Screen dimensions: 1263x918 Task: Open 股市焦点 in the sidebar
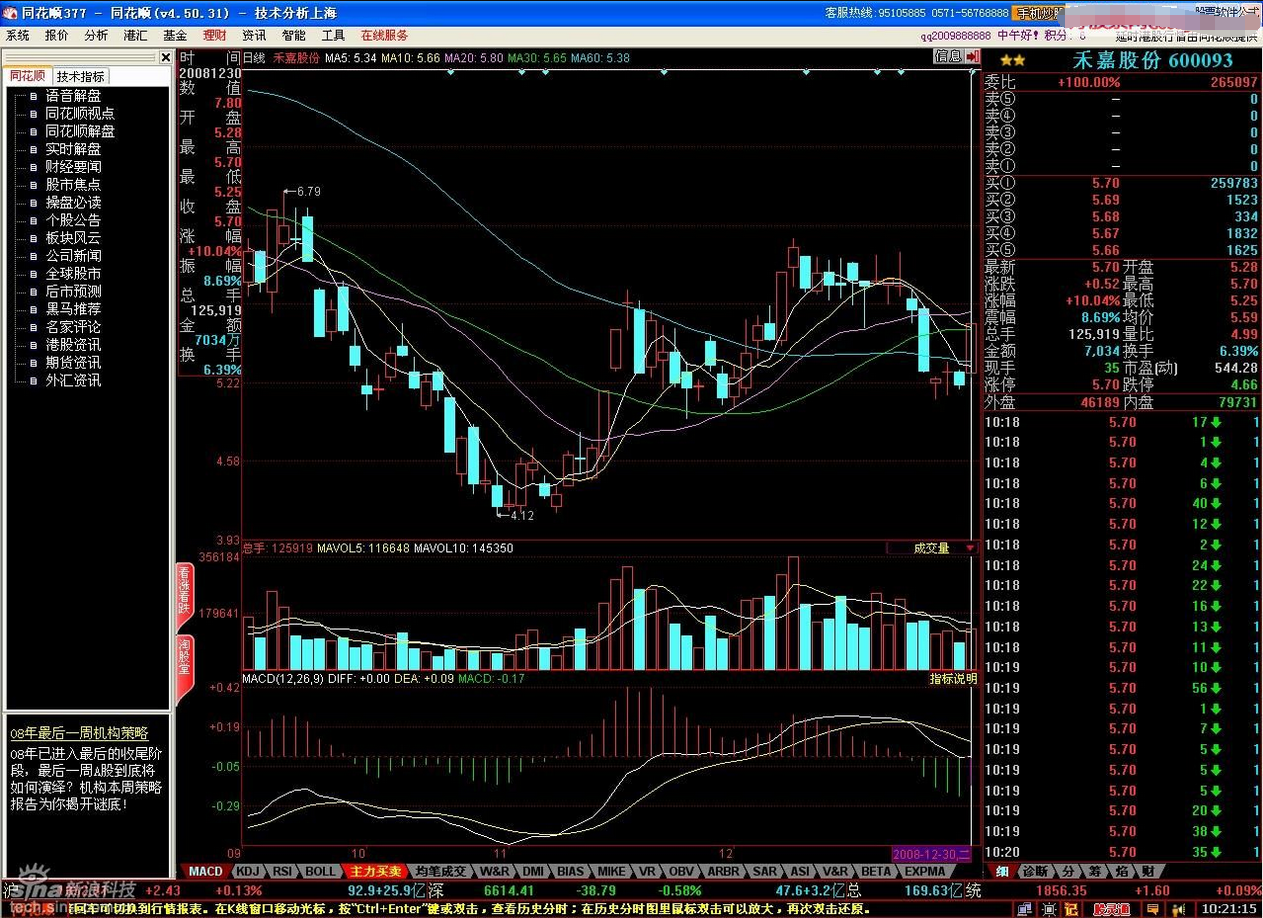(73, 185)
